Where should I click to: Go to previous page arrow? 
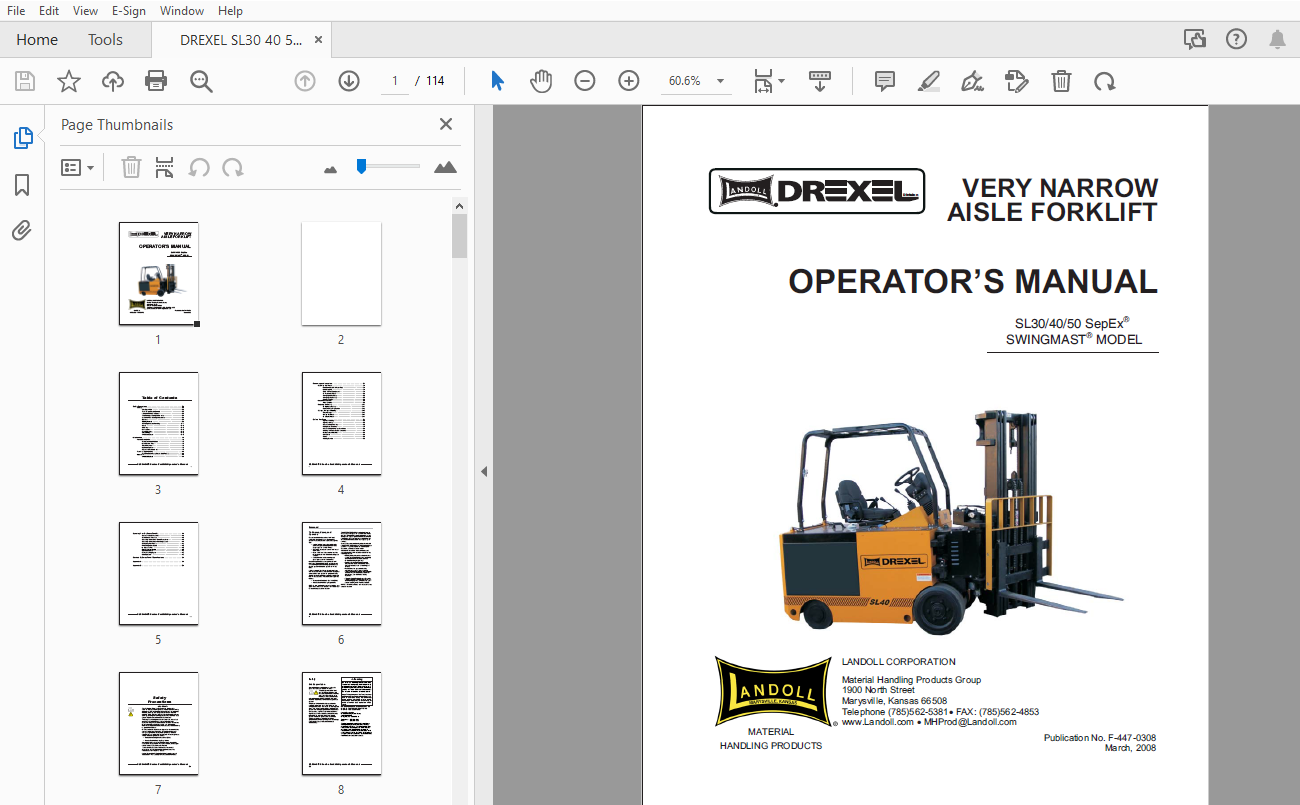click(305, 81)
